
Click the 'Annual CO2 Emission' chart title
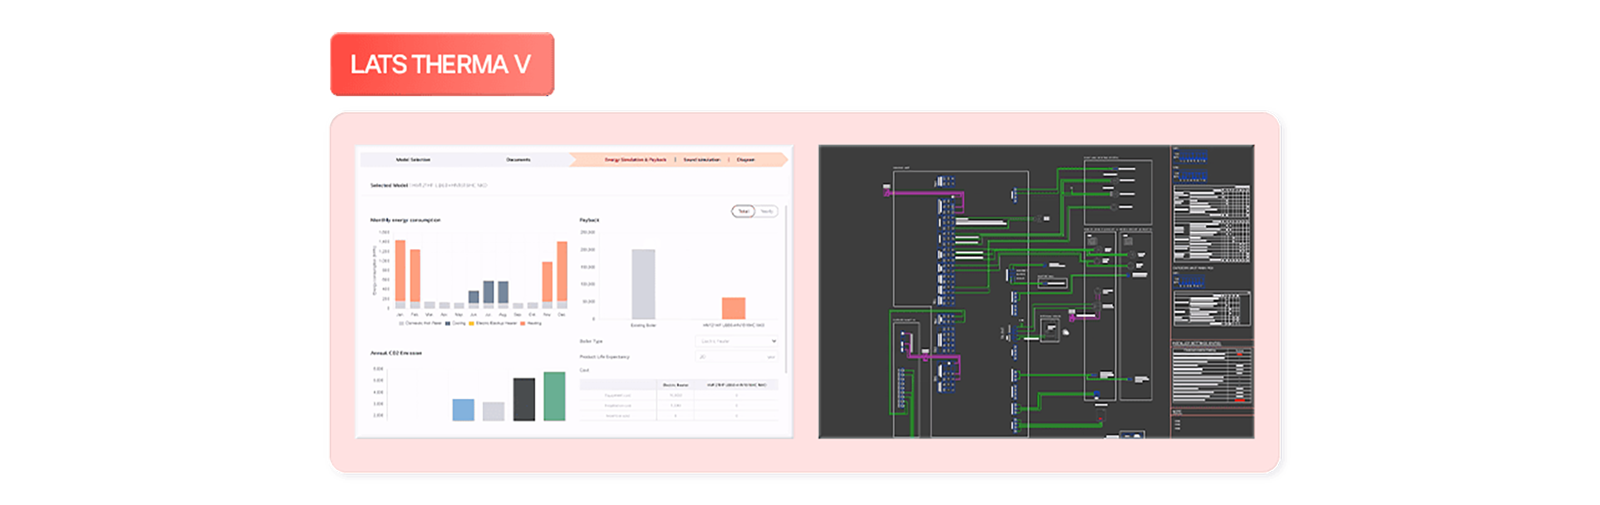pos(396,353)
